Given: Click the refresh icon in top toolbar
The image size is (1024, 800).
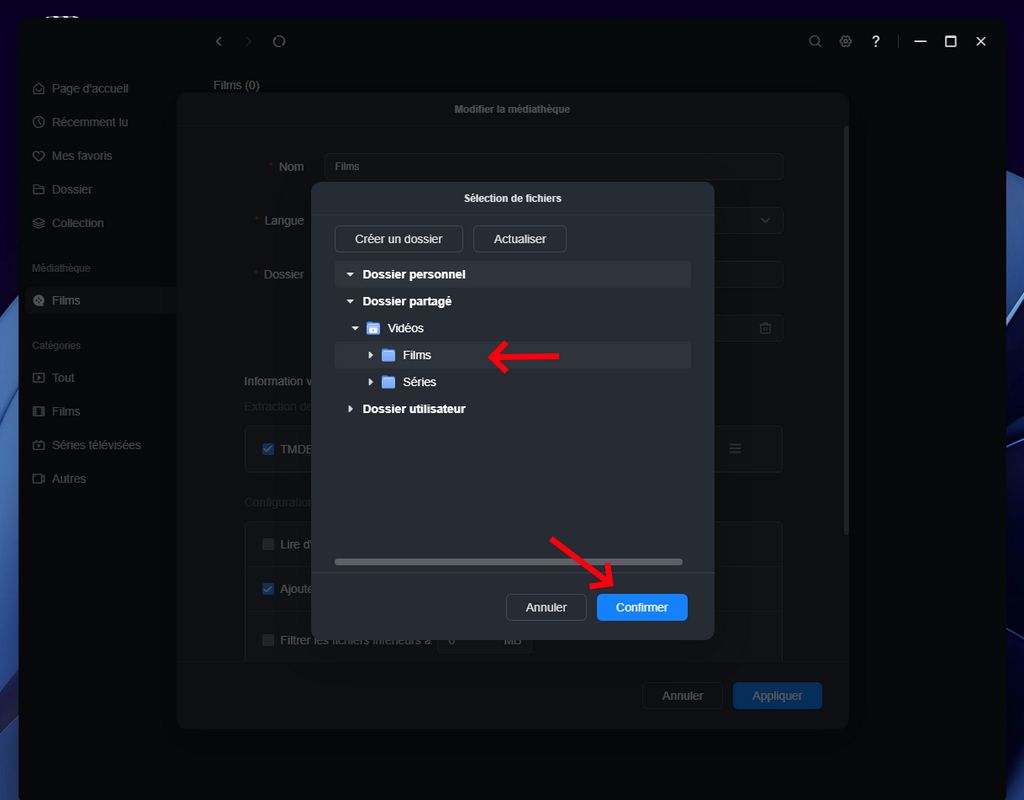Looking at the screenshot, I should pos(279,41).
